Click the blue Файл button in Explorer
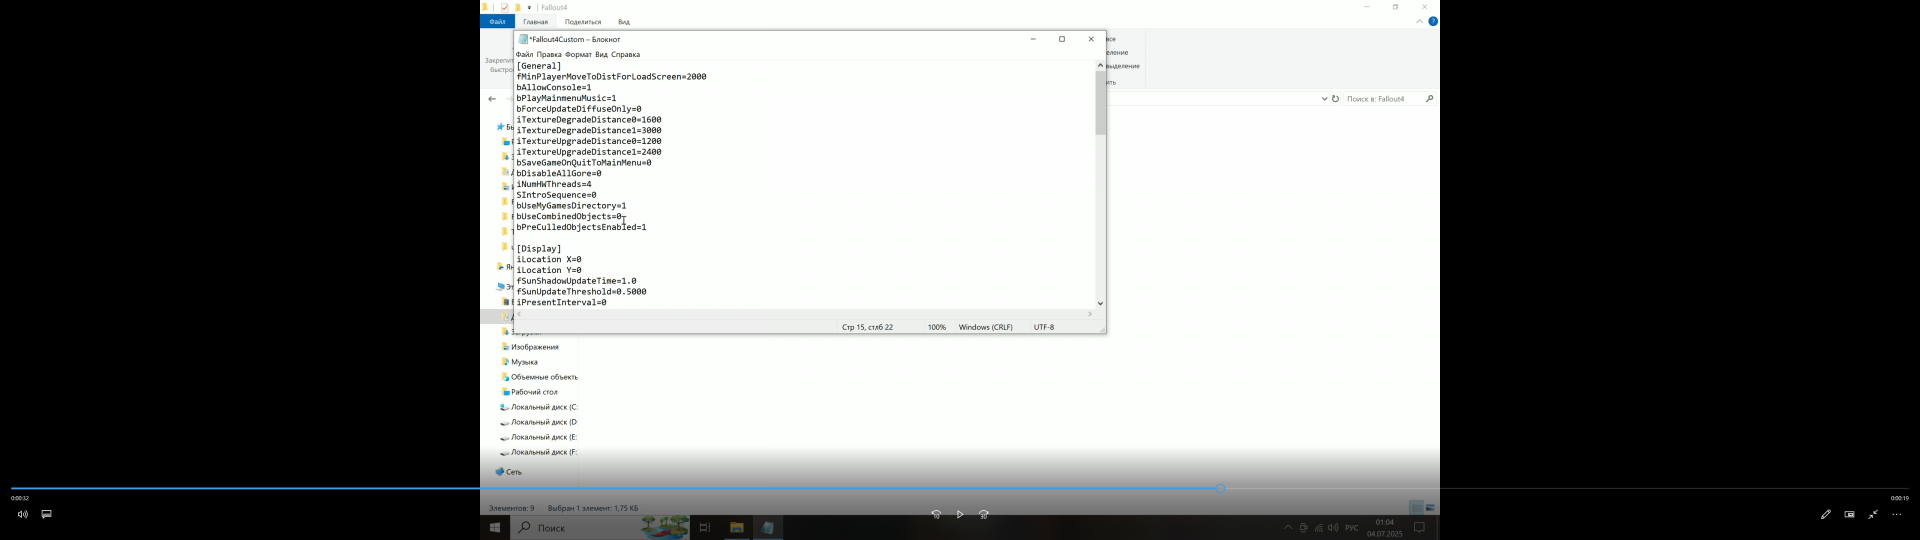 coord(497,22)
